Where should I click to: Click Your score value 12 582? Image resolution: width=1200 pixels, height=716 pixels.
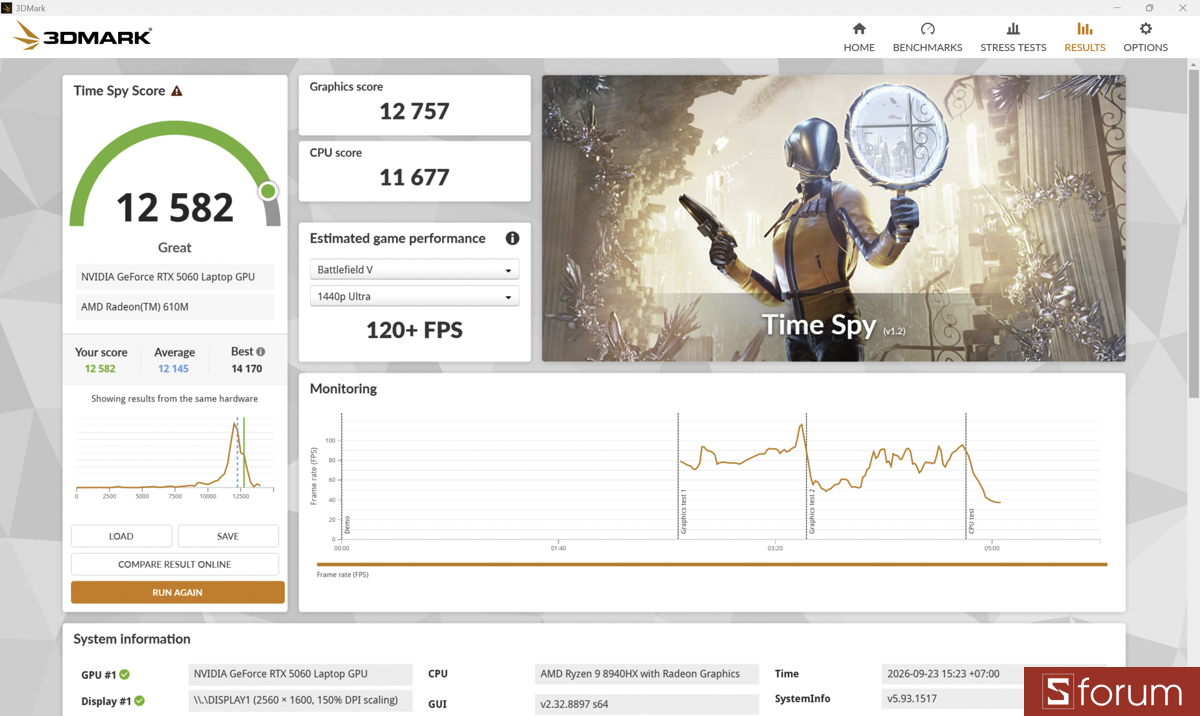pos(100,369)
